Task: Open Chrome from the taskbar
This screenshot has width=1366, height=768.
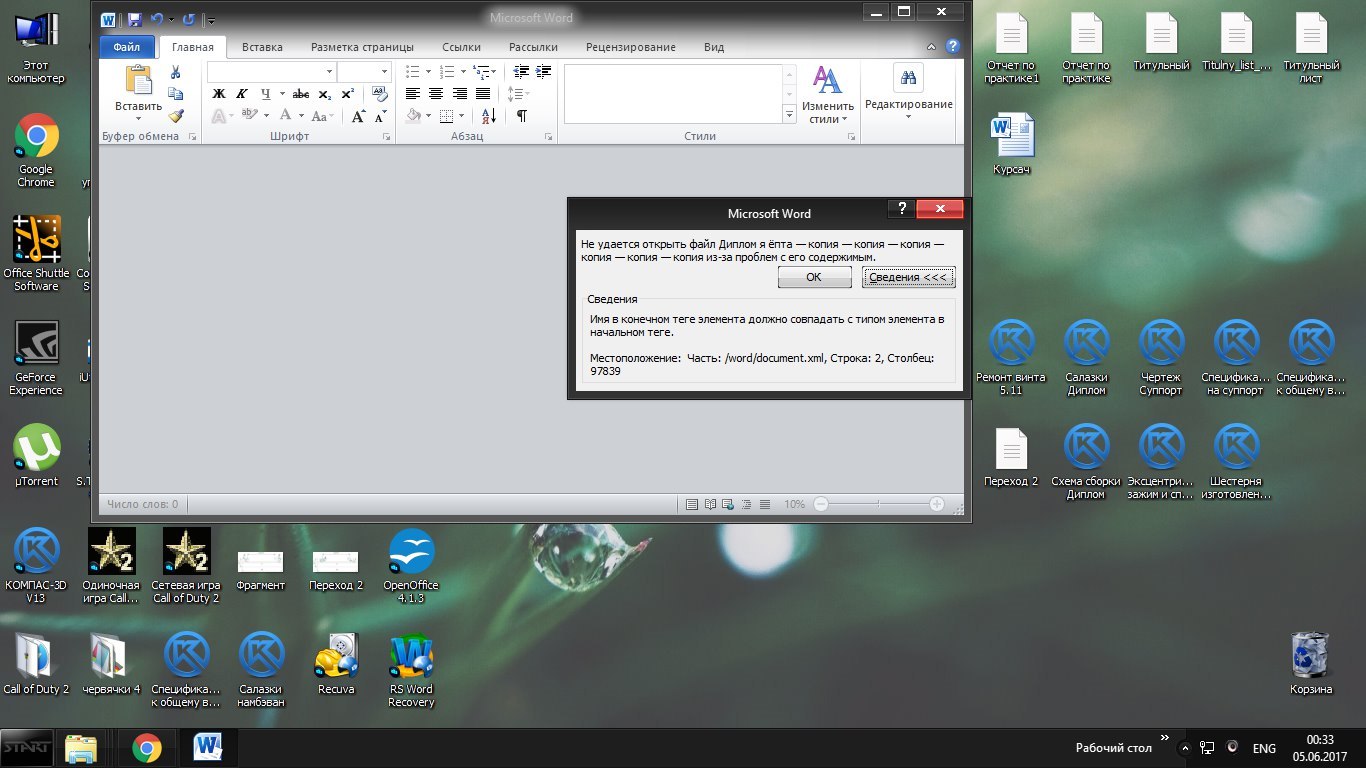Action: pos(147,748)
